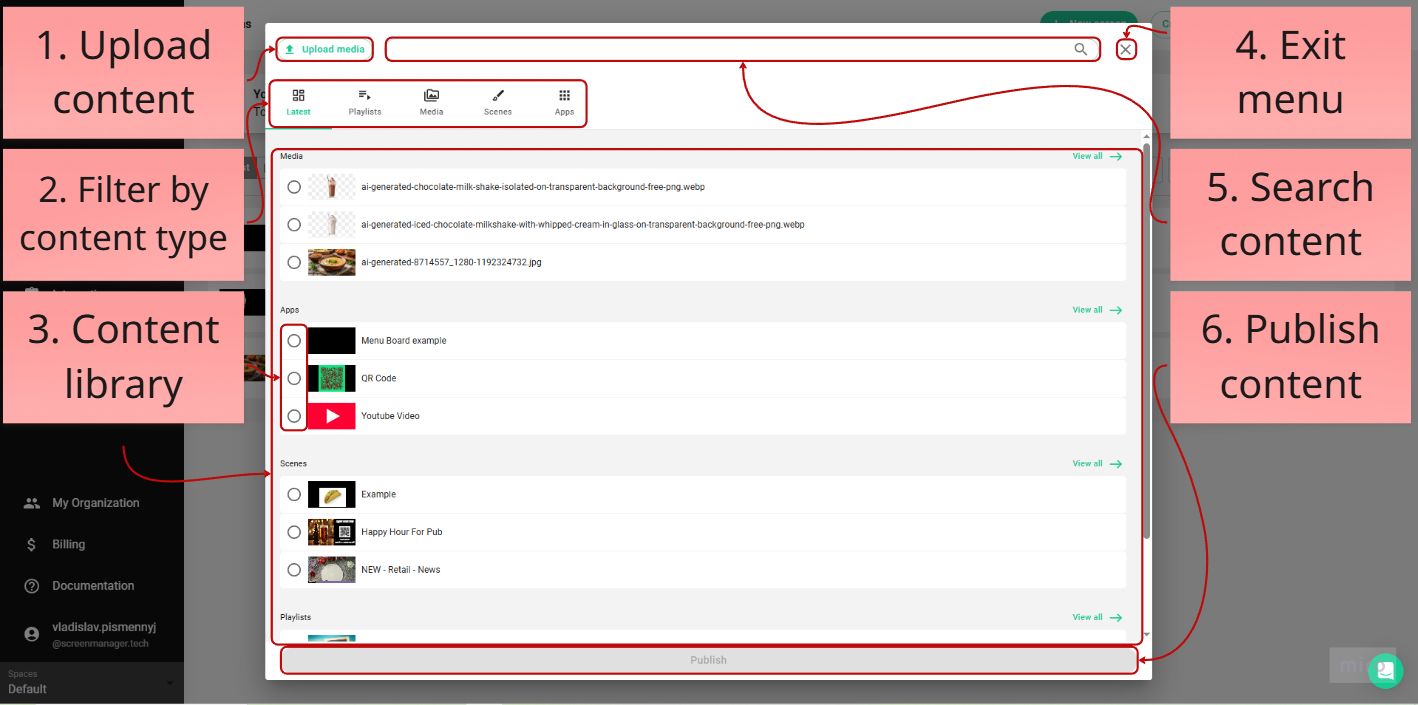Select NEW - Retail - News radio button
Viewport: 1418px width, 705px height.
click(x=294, y=570)
